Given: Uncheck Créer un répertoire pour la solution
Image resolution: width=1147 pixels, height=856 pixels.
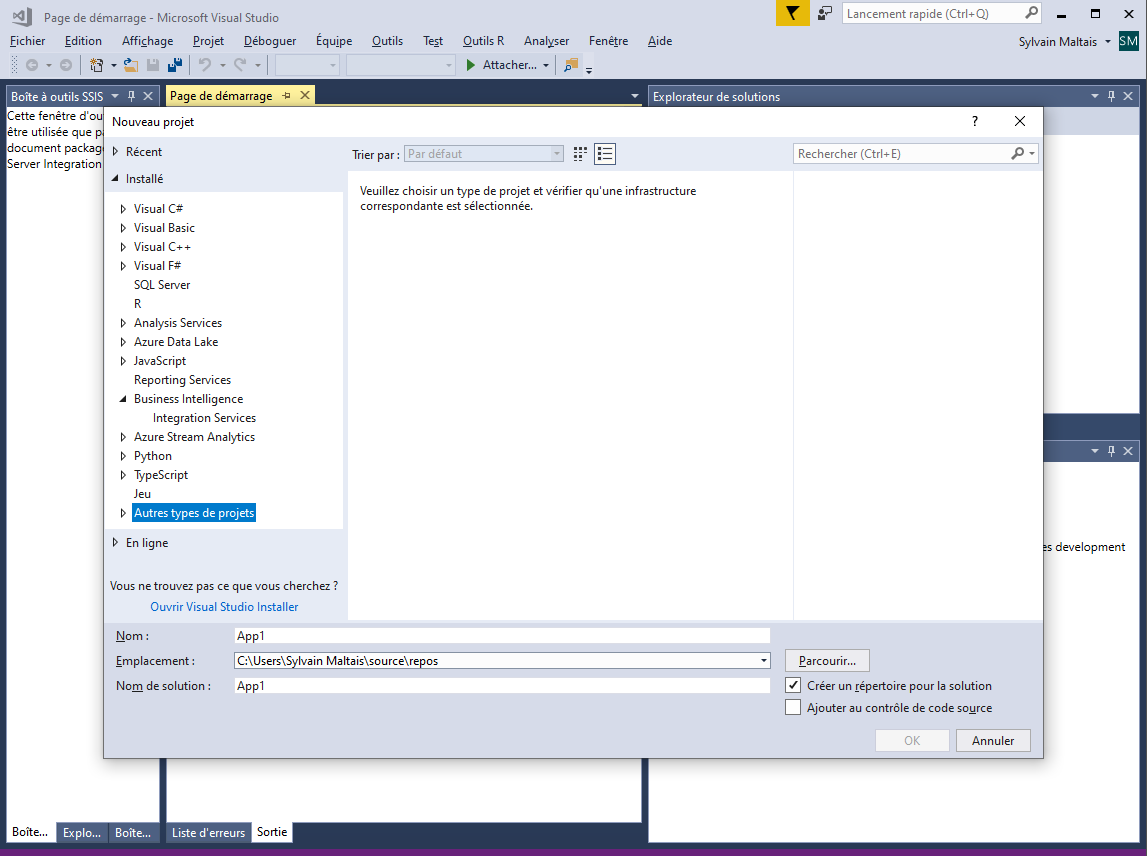Looking at the screenshot, I should click(793, 686).
